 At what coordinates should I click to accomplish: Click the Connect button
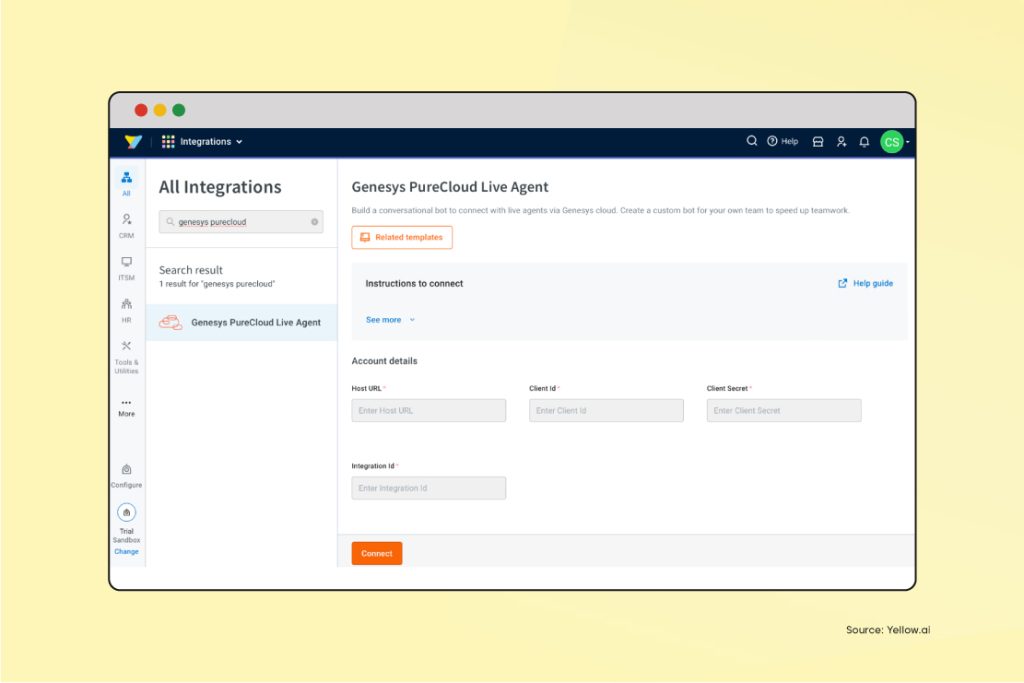[377, 554]
